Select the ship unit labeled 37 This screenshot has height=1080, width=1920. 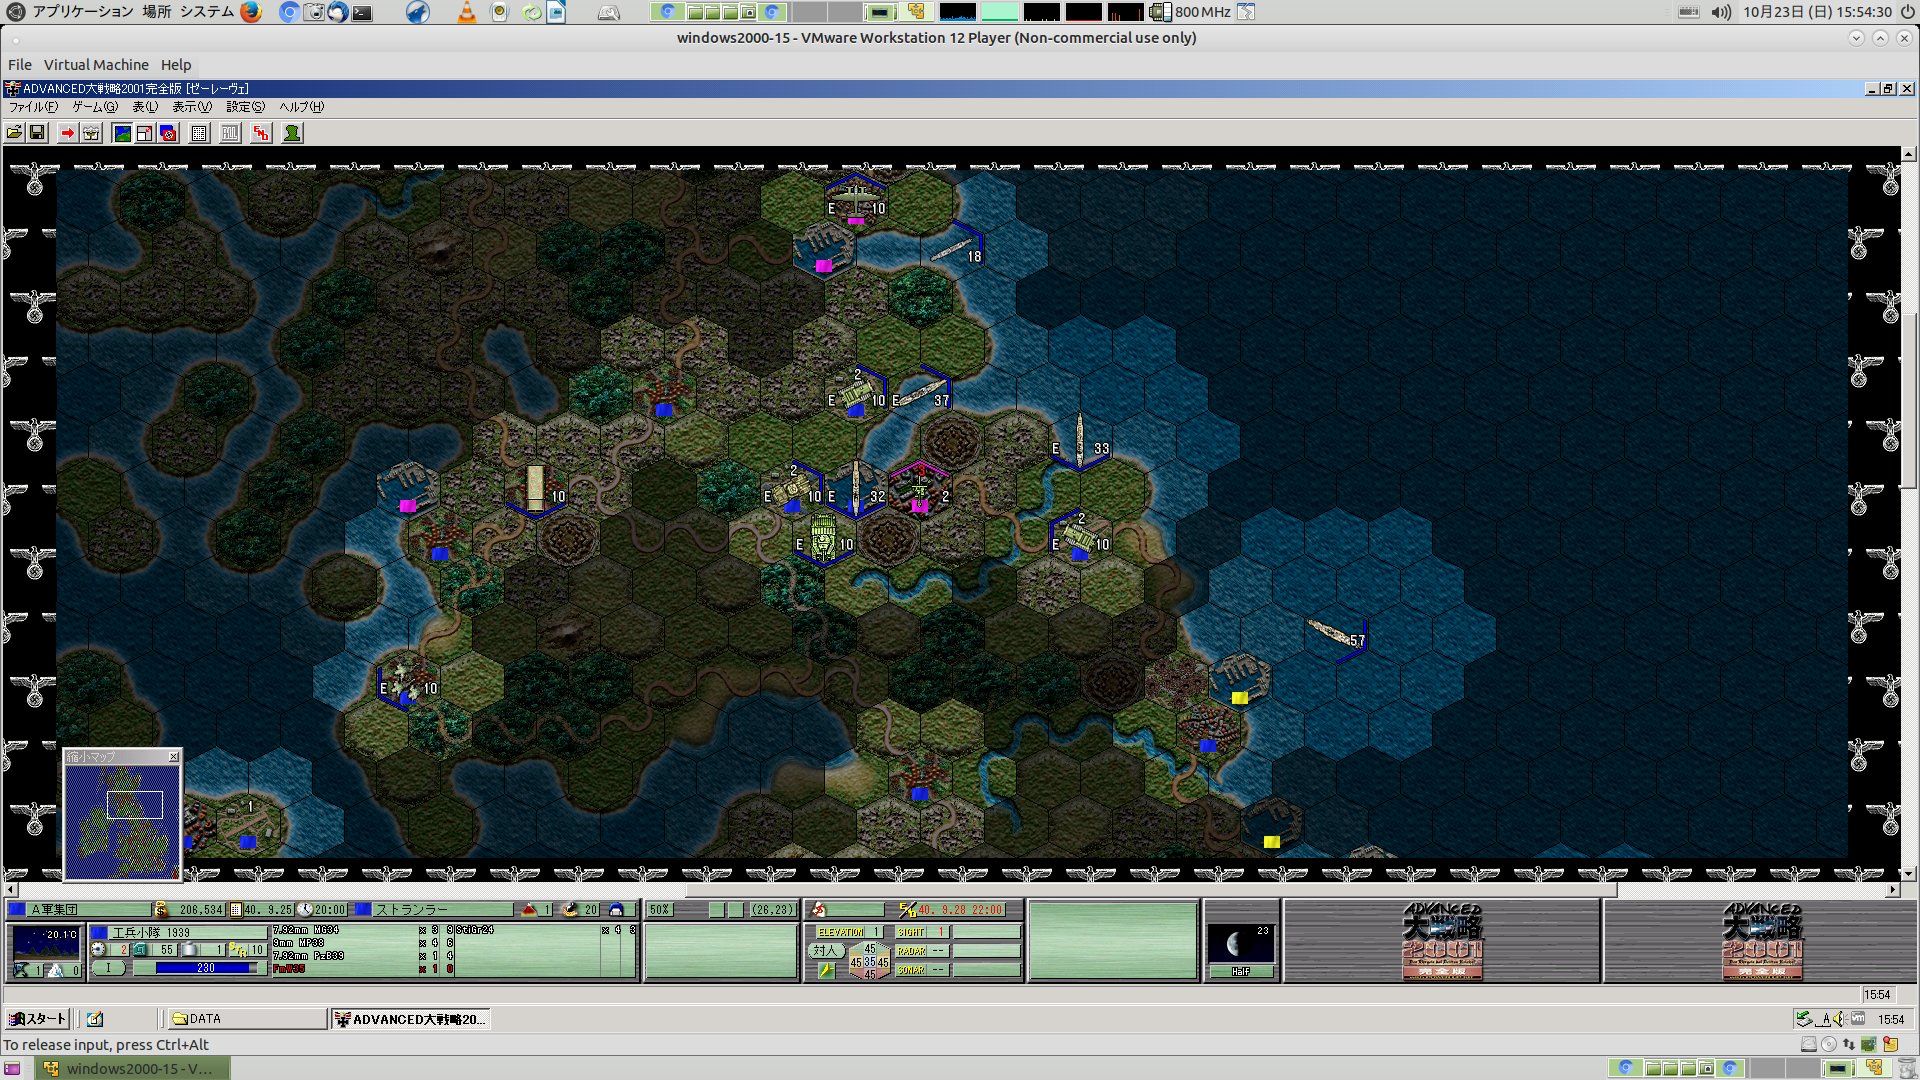(921, 391)
